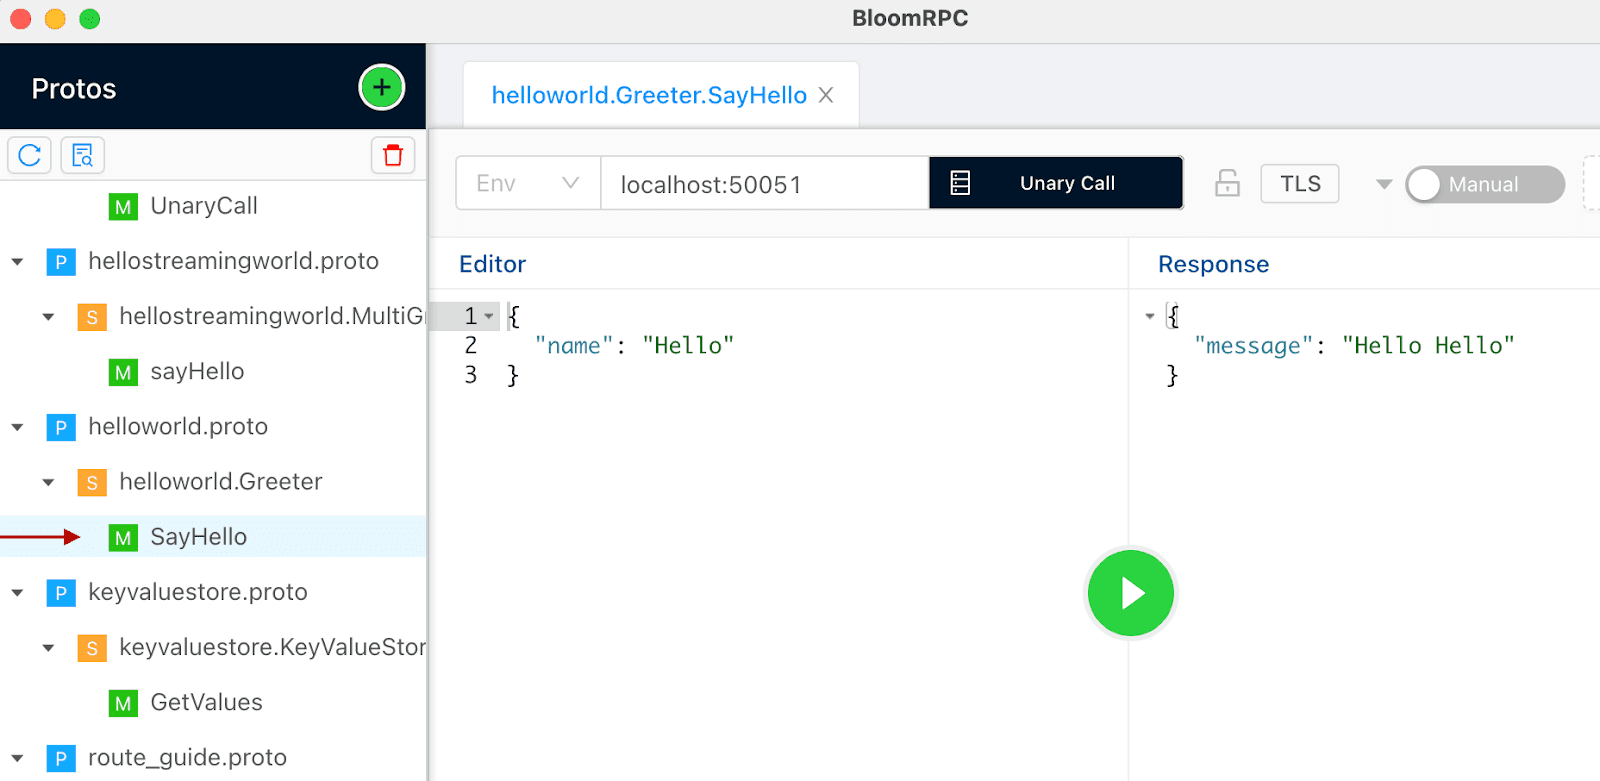Select the sayHello method

pos(197,372)
